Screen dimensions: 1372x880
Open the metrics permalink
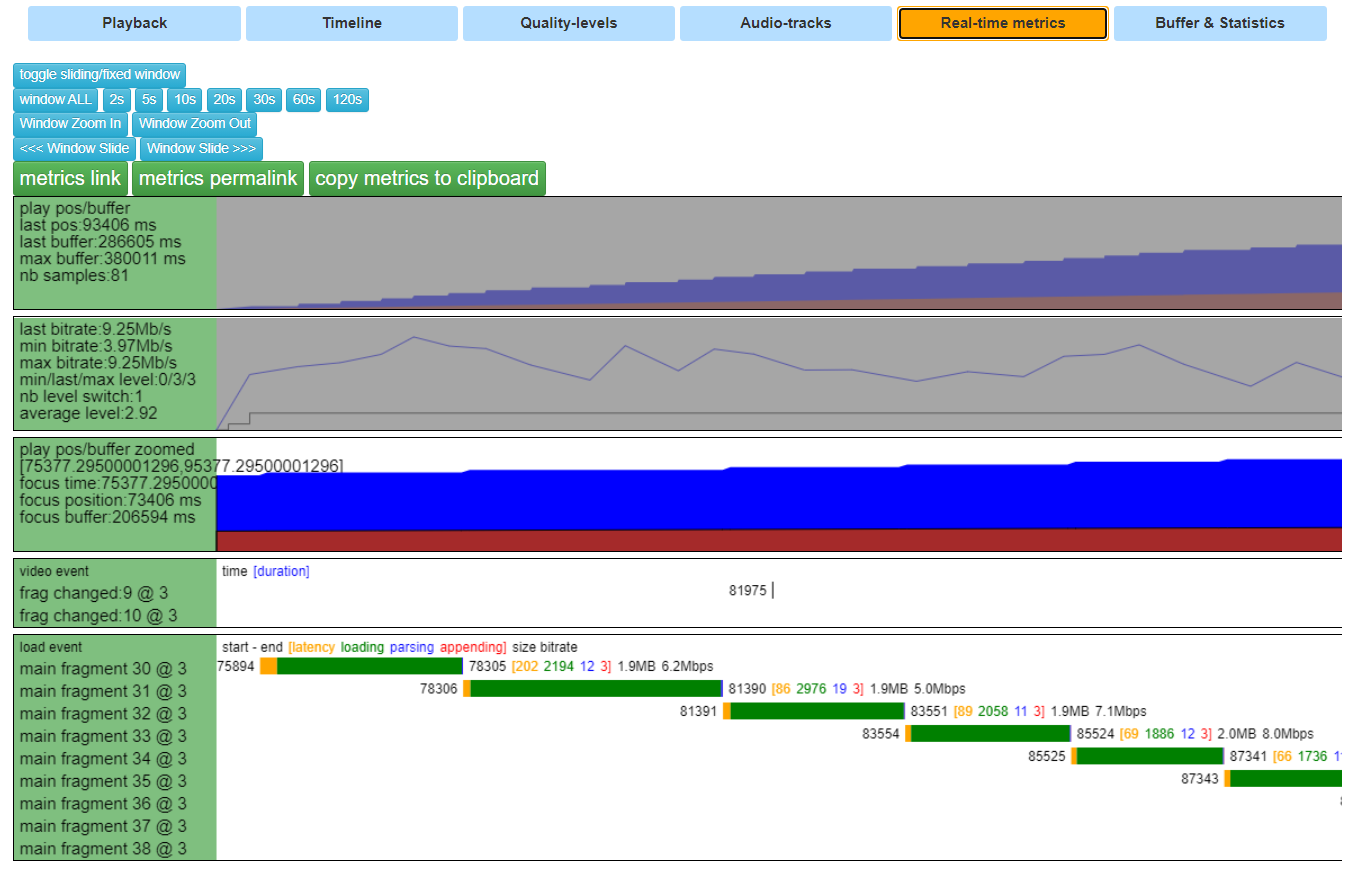218,179
